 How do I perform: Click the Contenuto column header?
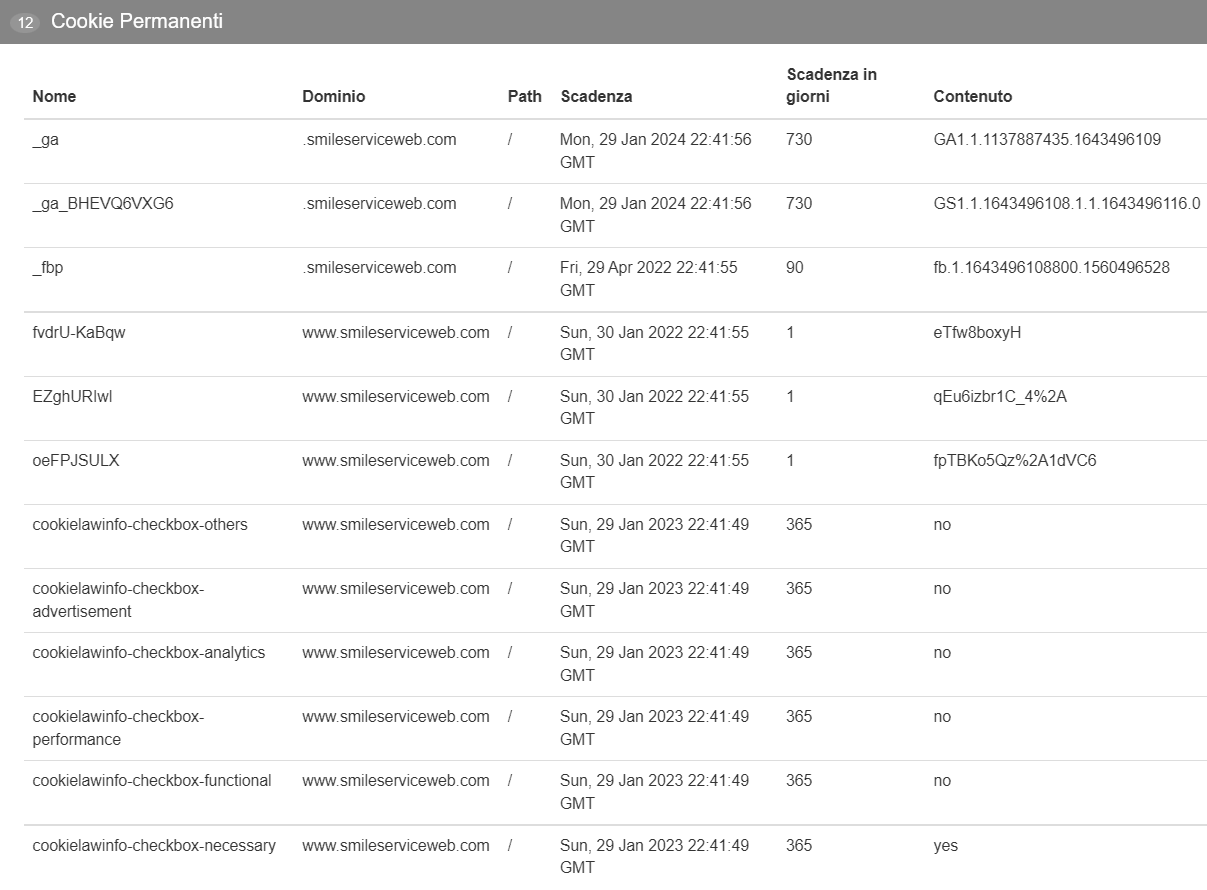coord(973,97)
